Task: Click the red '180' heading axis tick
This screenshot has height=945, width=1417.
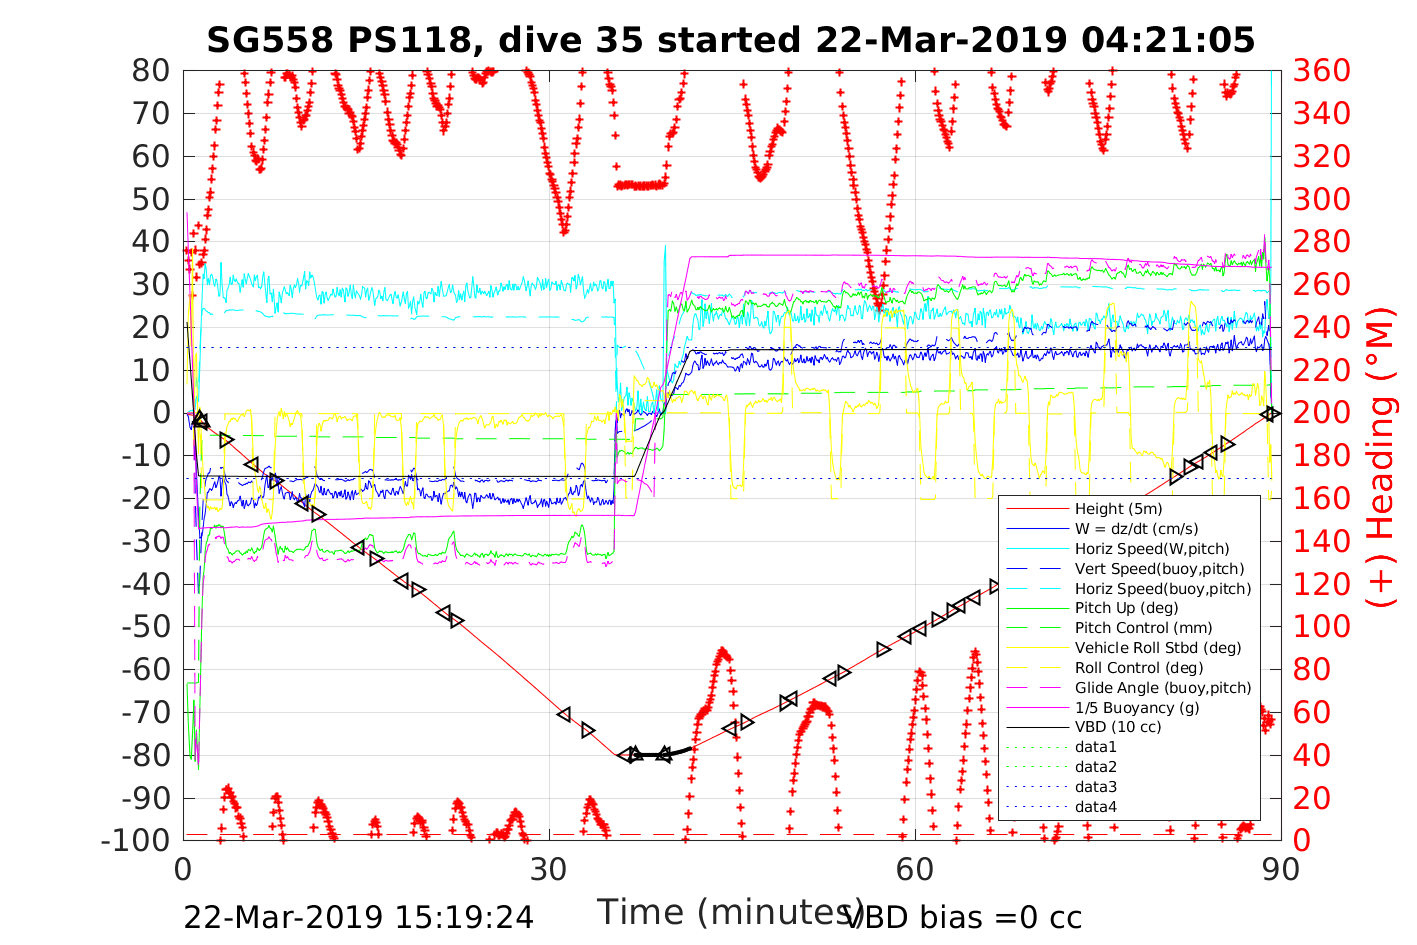Action: 1321,455
